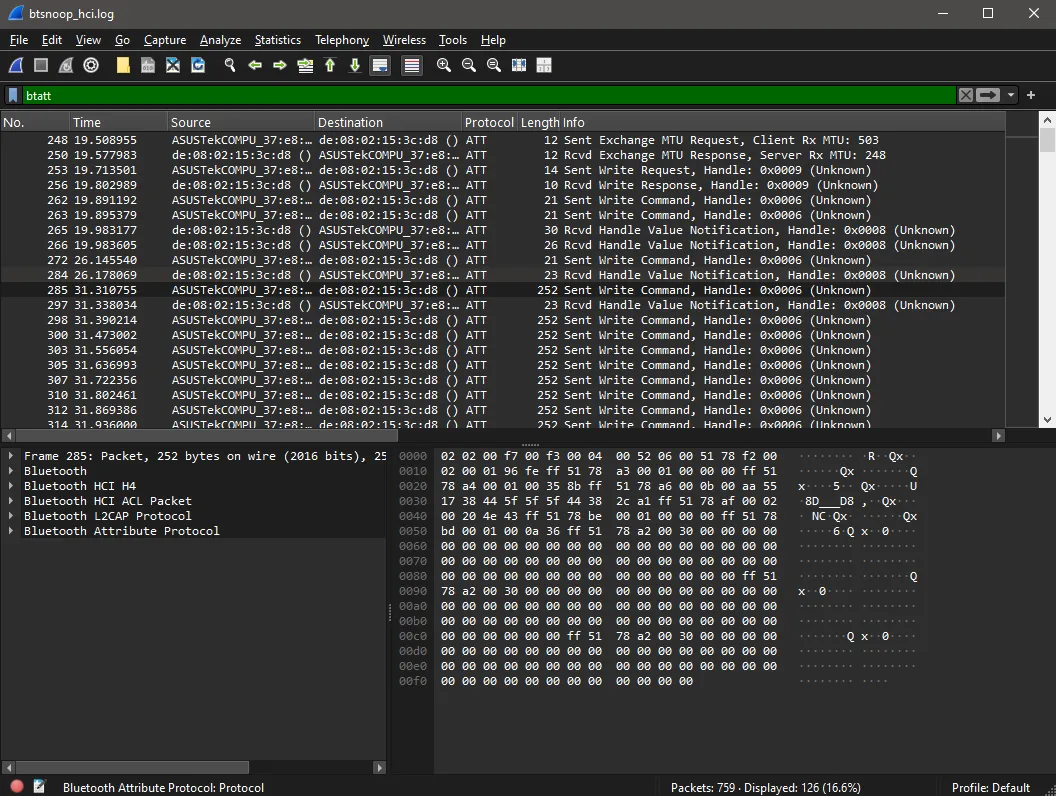Open the Statistics menu

click(x=277, y=40)
